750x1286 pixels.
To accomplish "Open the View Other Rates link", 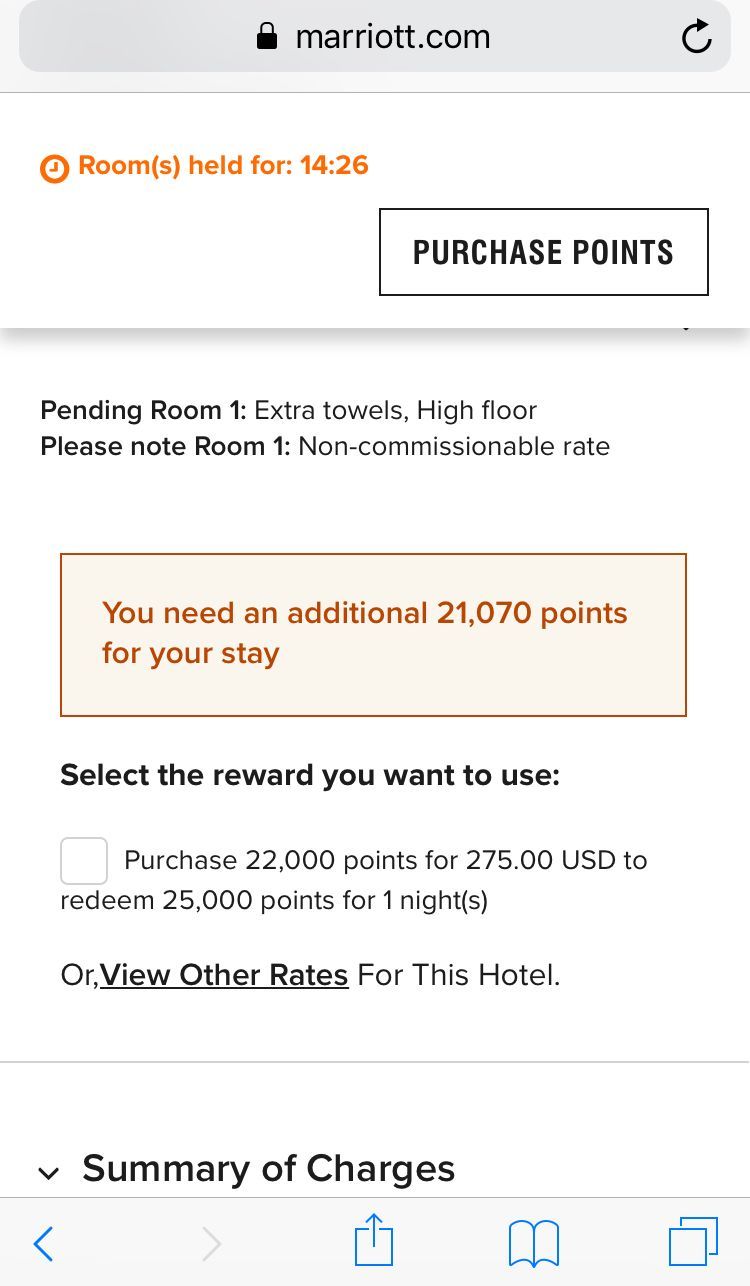I will point(224,975).
